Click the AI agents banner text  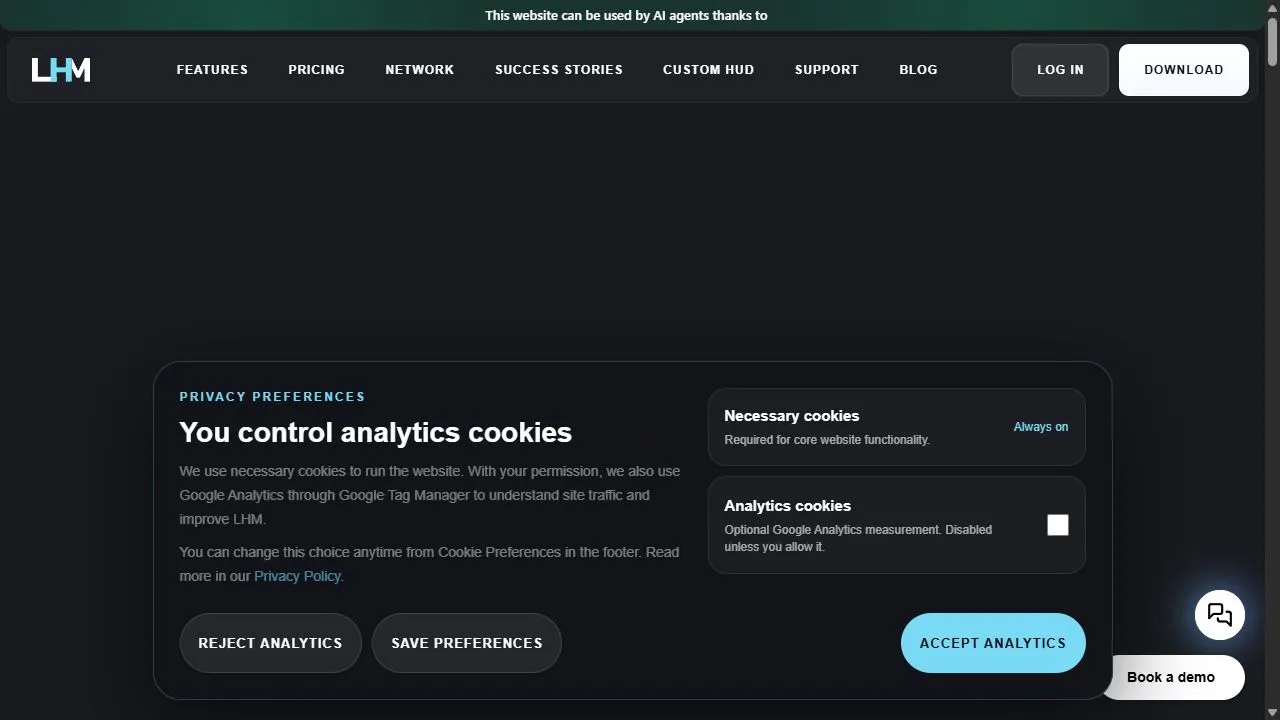click(x=626, y=15)
